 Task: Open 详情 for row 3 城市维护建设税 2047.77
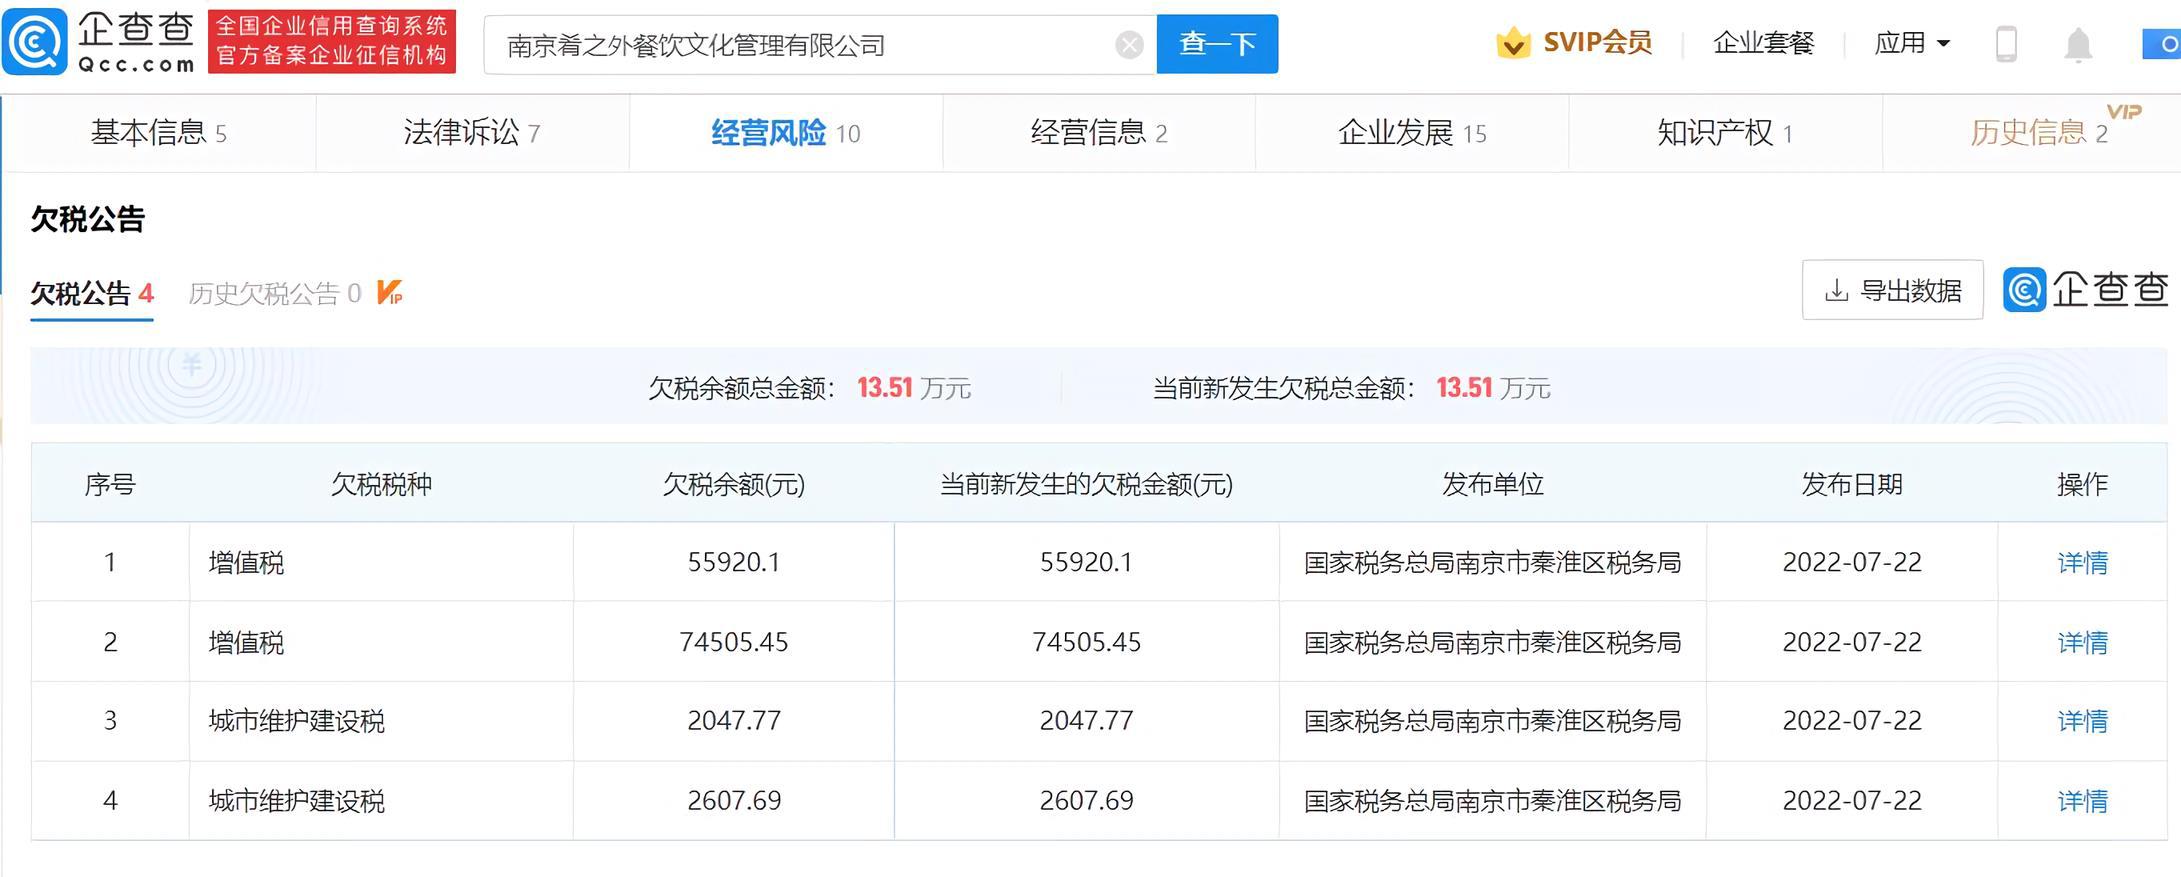click(2082, 721)
